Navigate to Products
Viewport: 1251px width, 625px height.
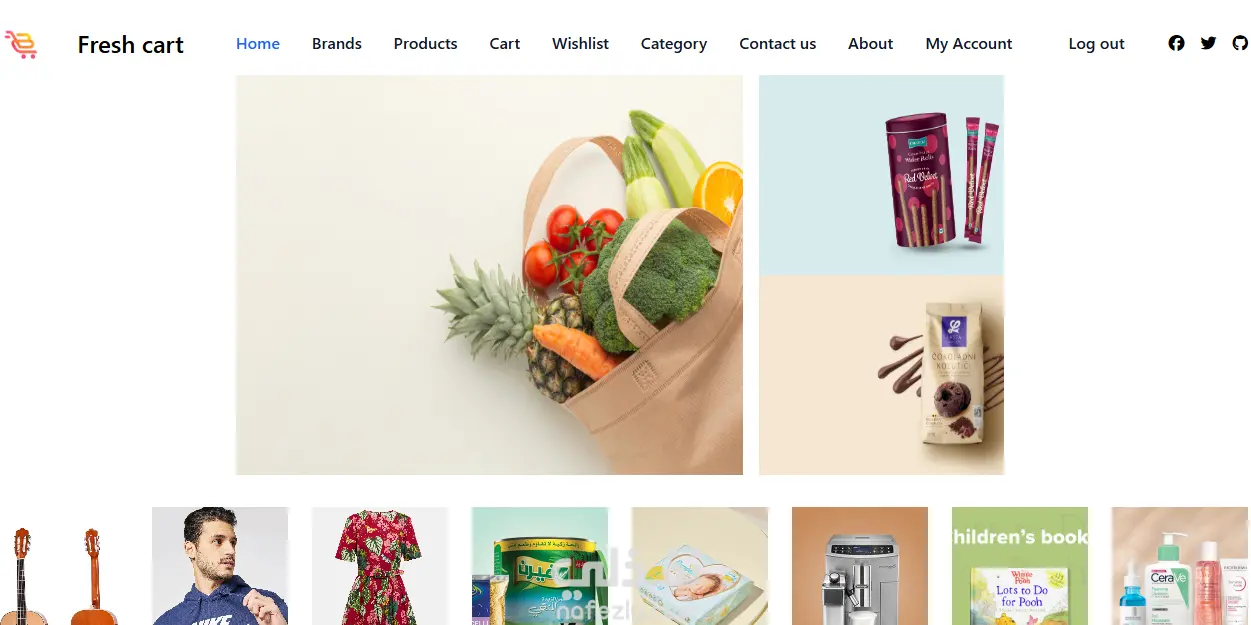click(x=425, y=44)
